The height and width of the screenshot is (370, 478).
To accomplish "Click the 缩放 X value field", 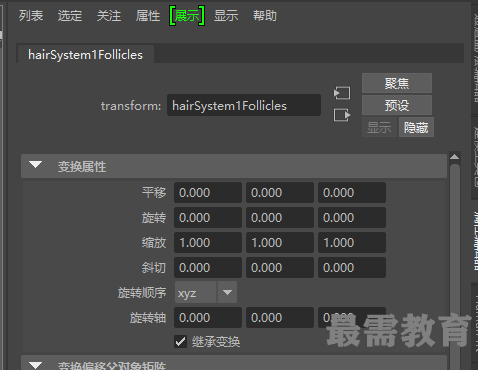I will (x=208, y=243).
